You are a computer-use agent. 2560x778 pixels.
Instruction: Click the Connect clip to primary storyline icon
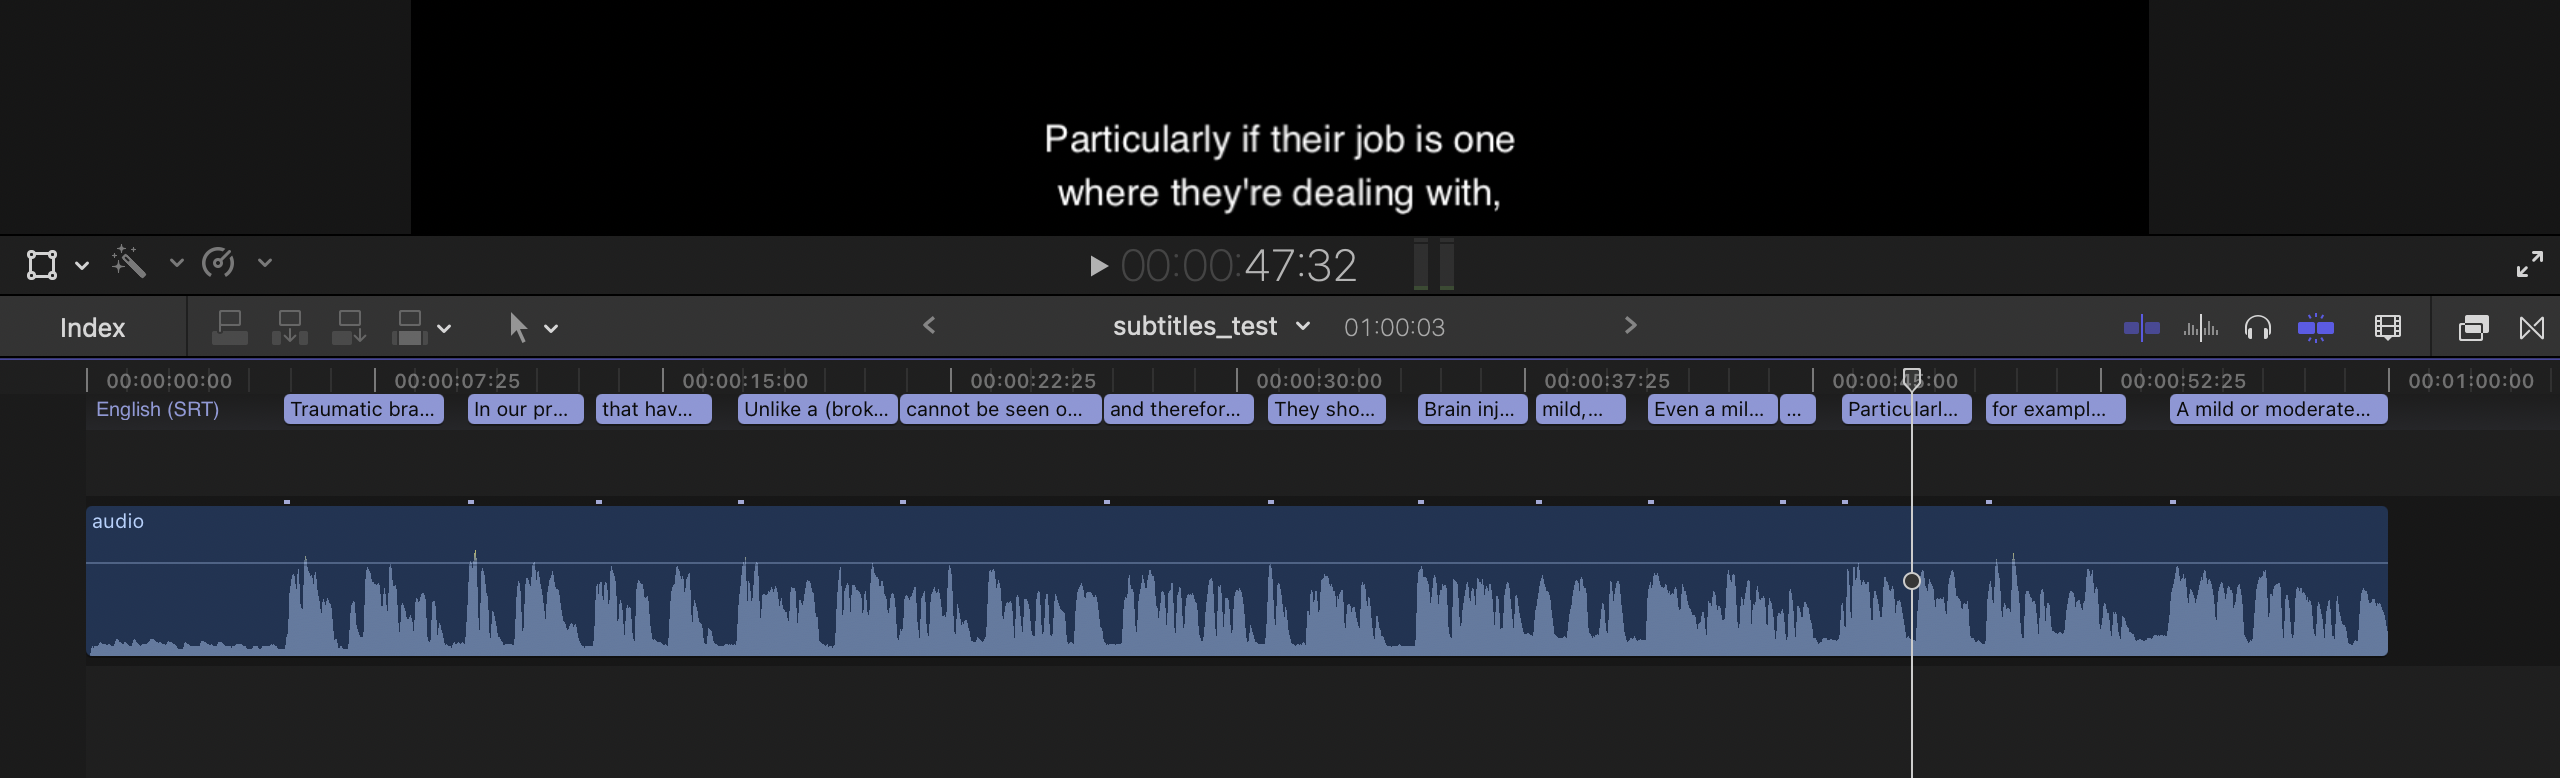point(230,328)
